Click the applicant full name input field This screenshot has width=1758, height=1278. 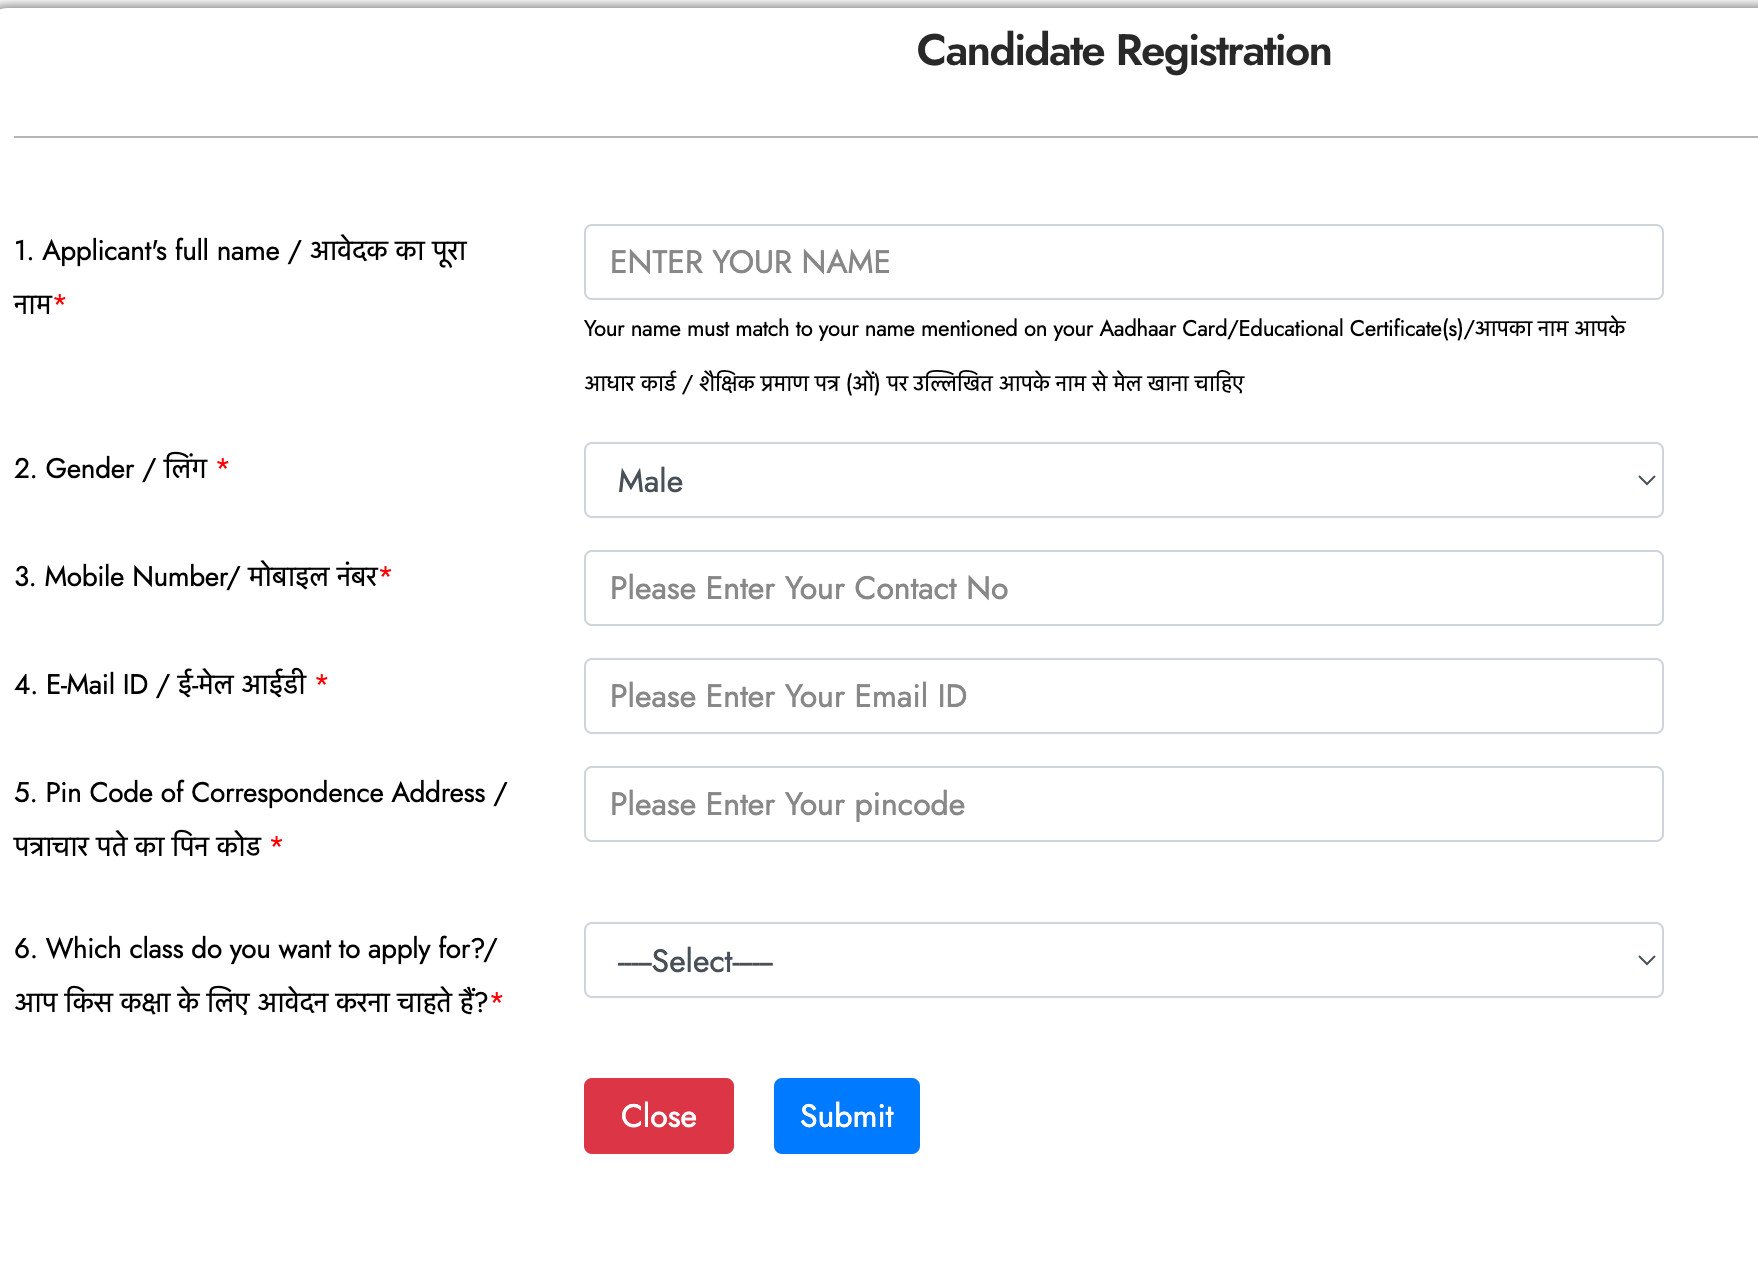(x=1122, y=262)
